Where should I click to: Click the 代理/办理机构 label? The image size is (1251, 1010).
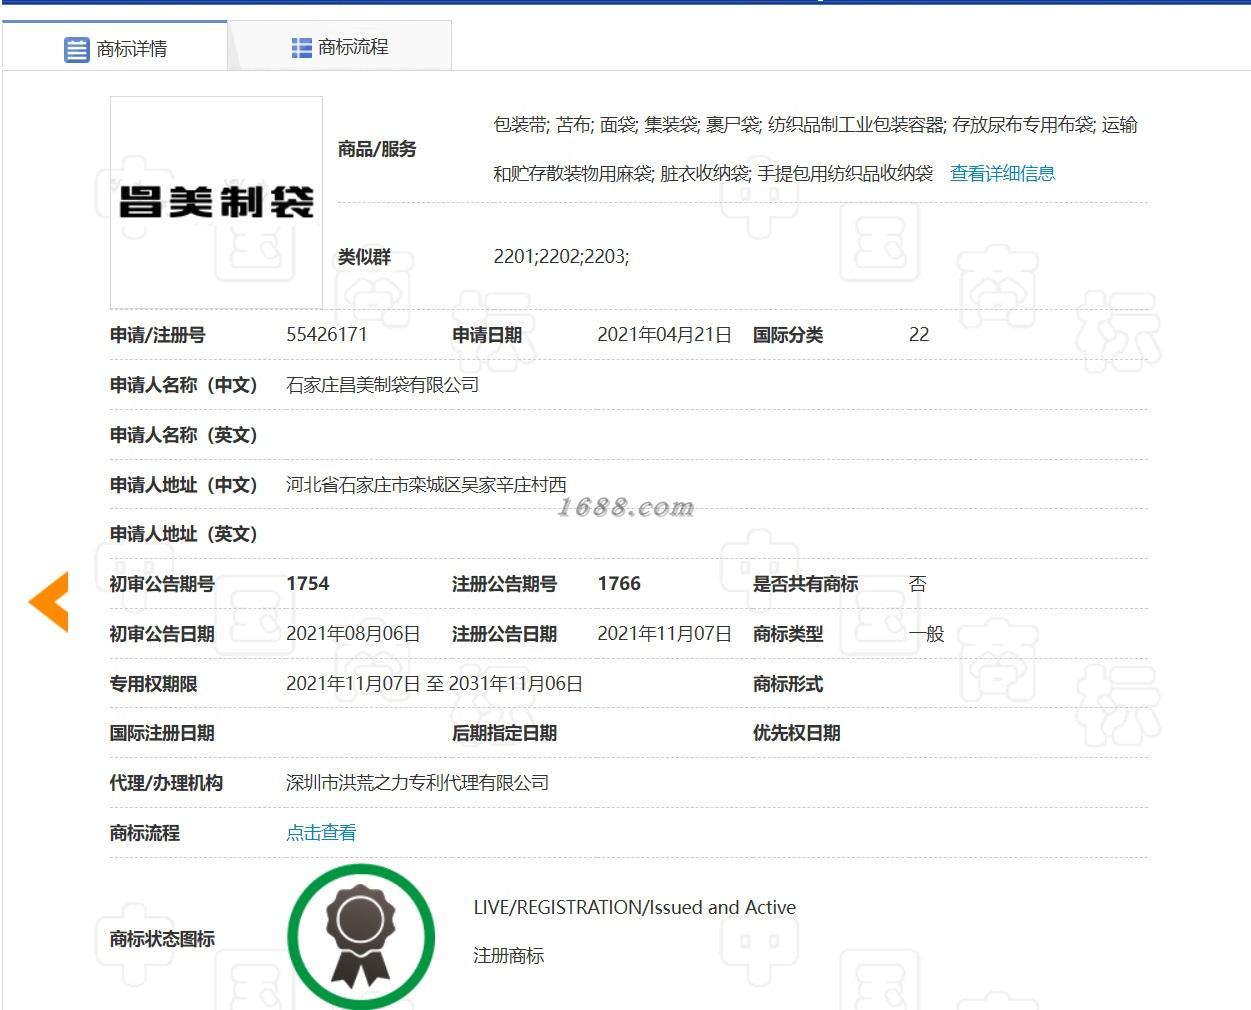(166, 783)
